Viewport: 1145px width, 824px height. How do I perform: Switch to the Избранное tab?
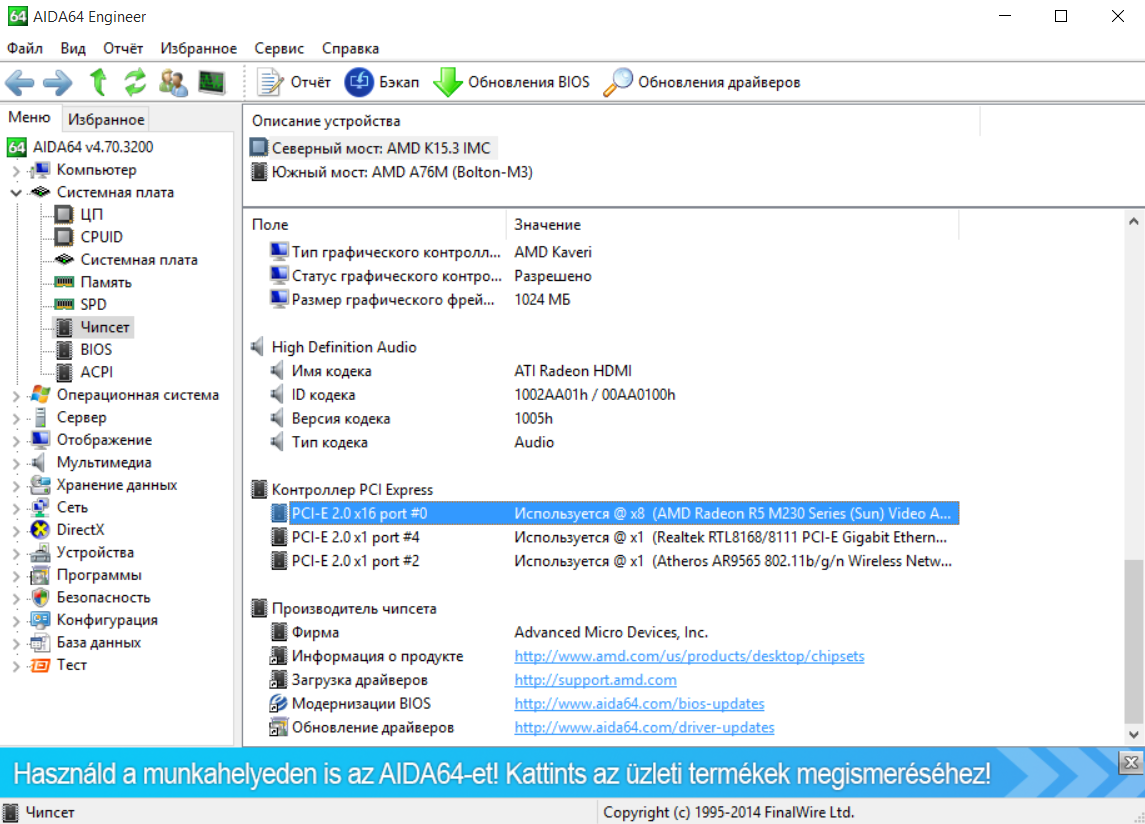106,119
